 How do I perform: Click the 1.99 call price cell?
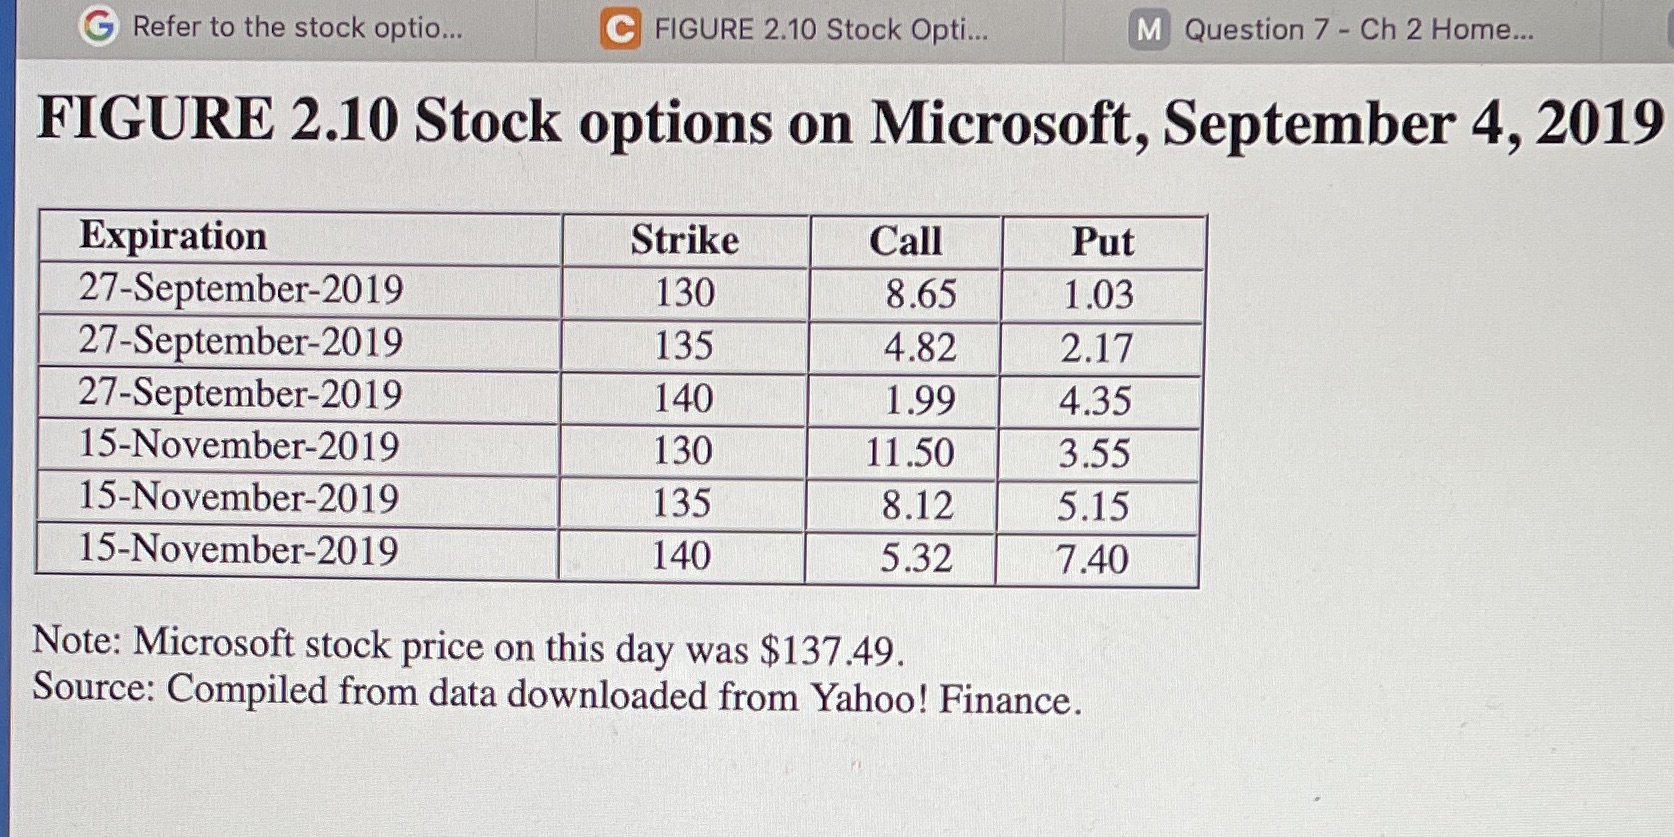tap(902, 400)
